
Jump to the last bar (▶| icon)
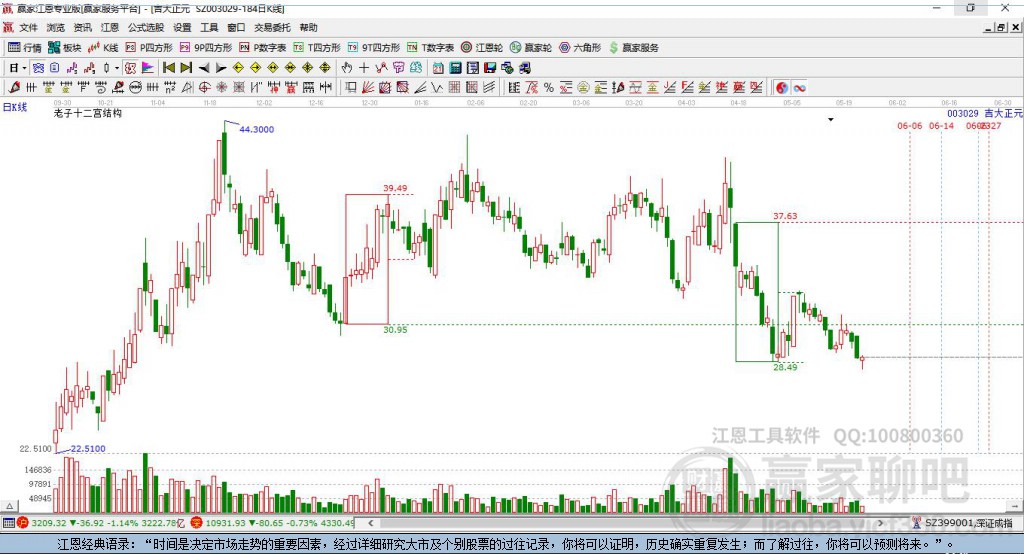186,68
